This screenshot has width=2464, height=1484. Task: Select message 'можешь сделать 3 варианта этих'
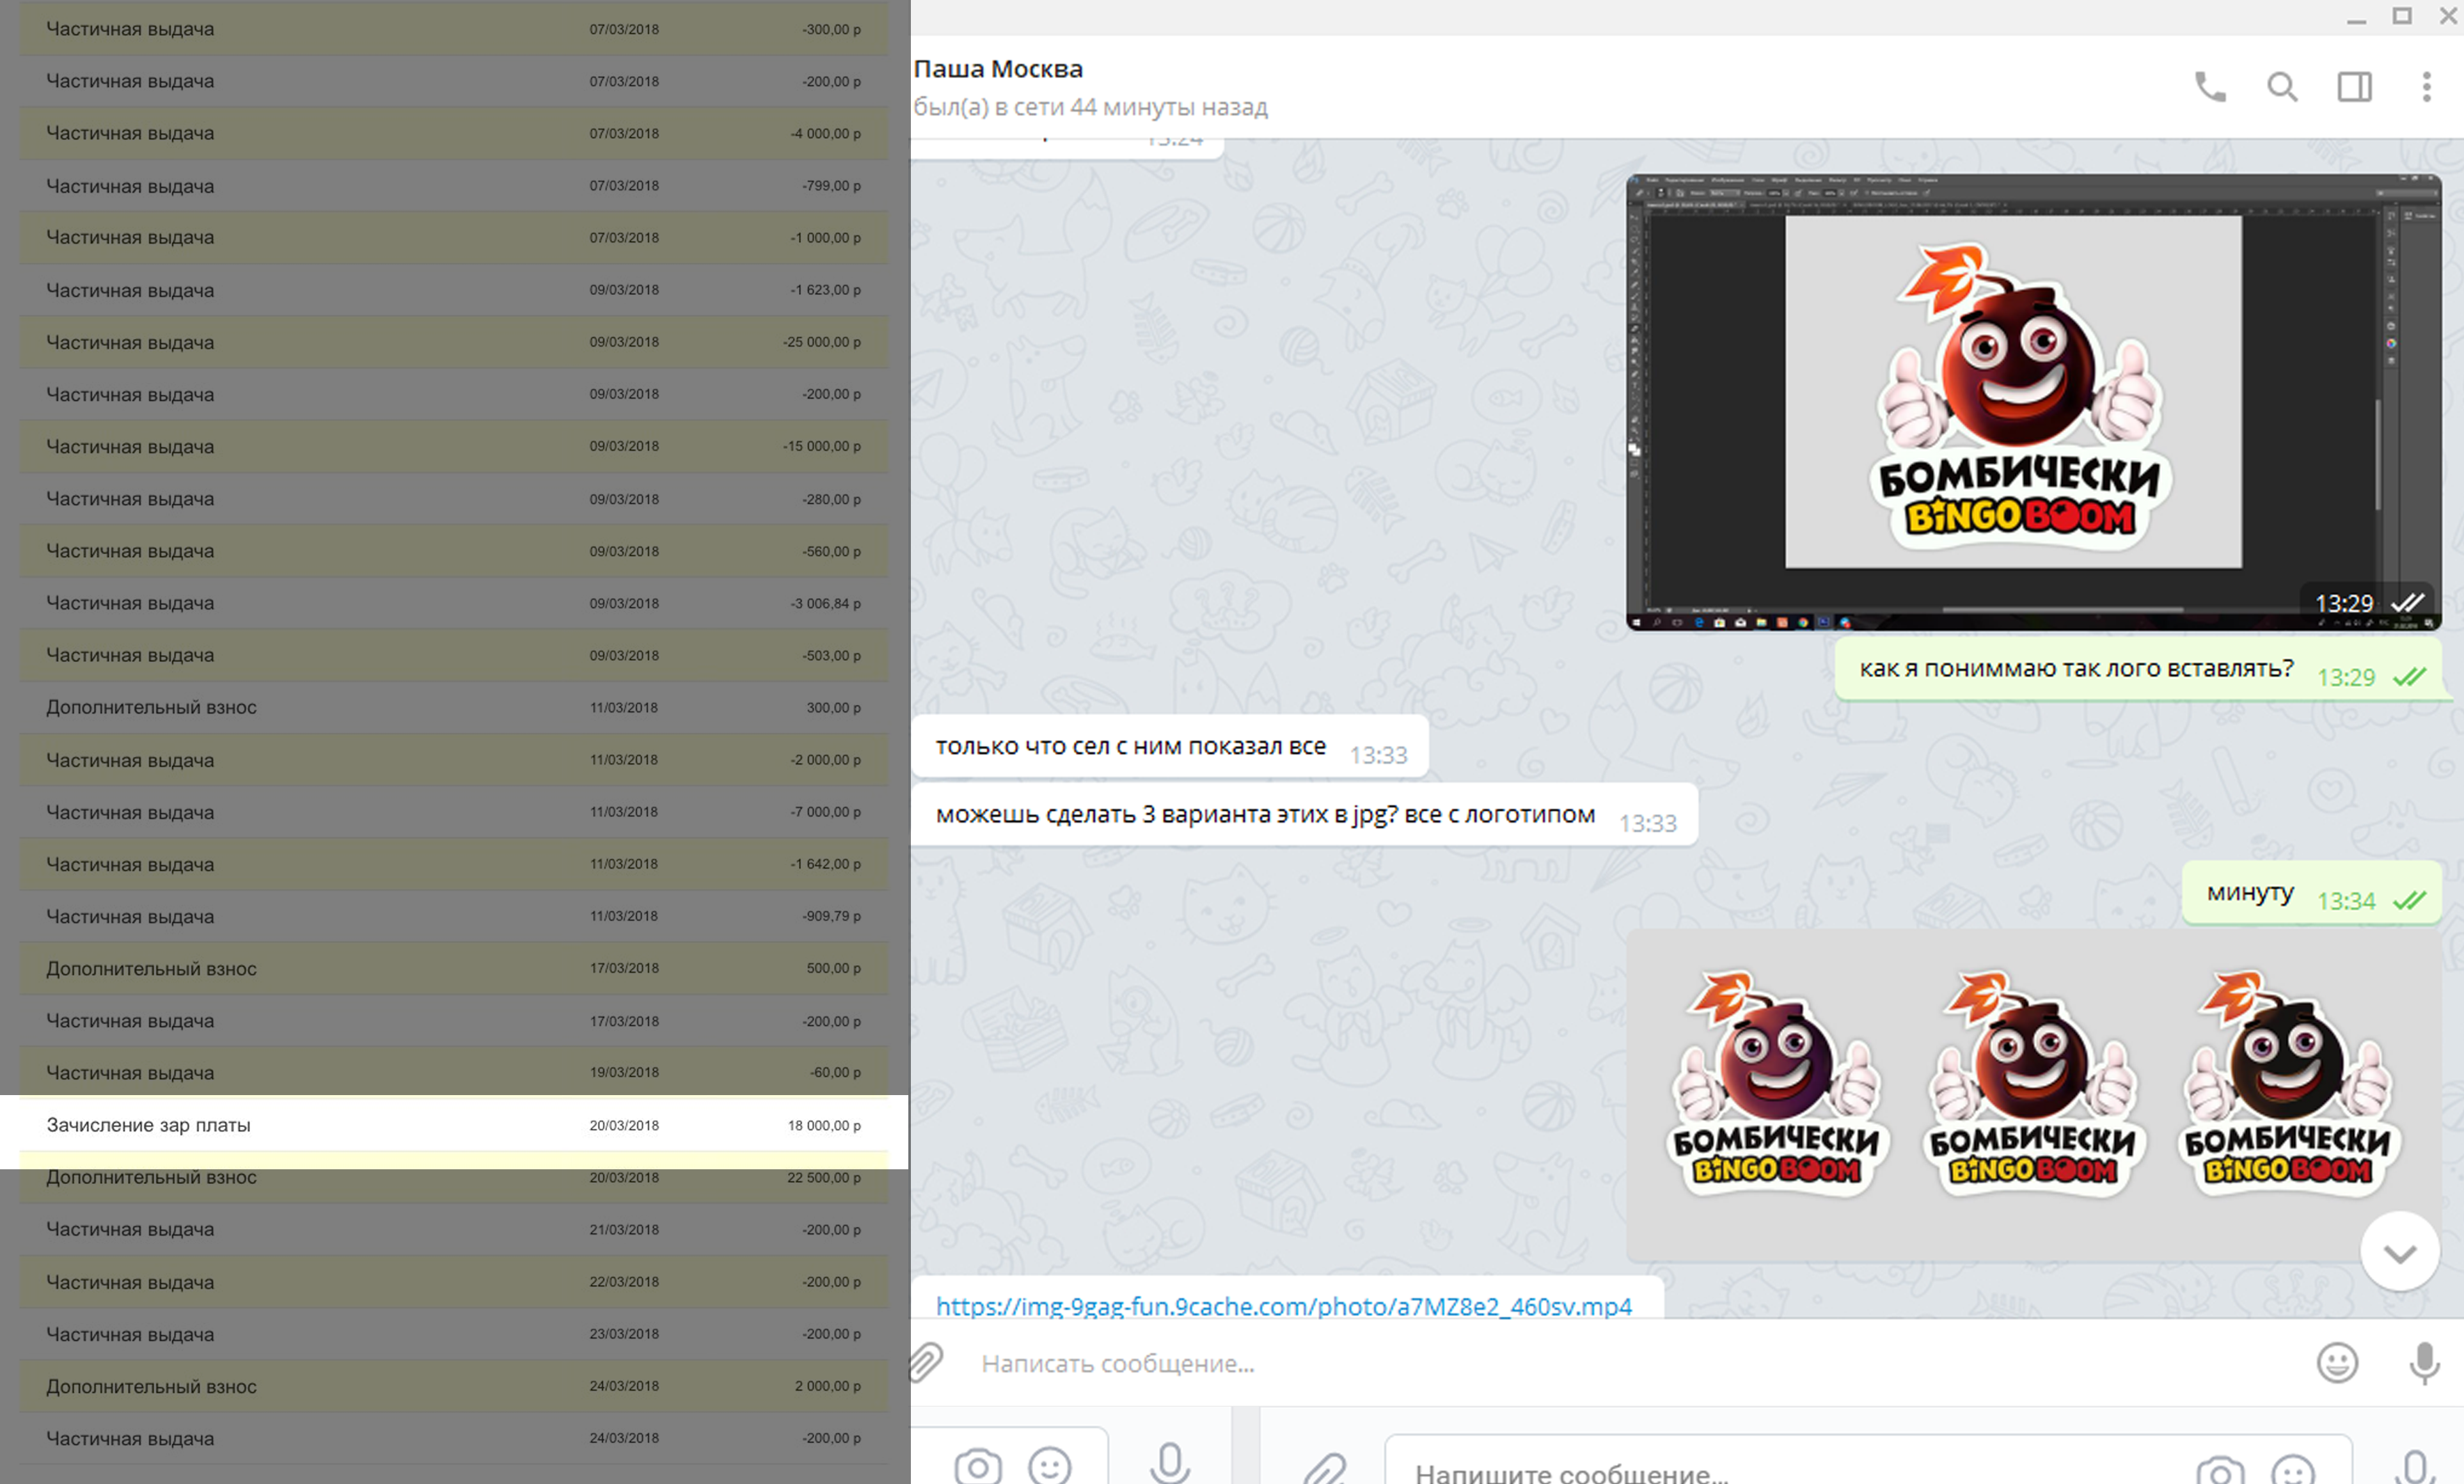(1265, 815)
